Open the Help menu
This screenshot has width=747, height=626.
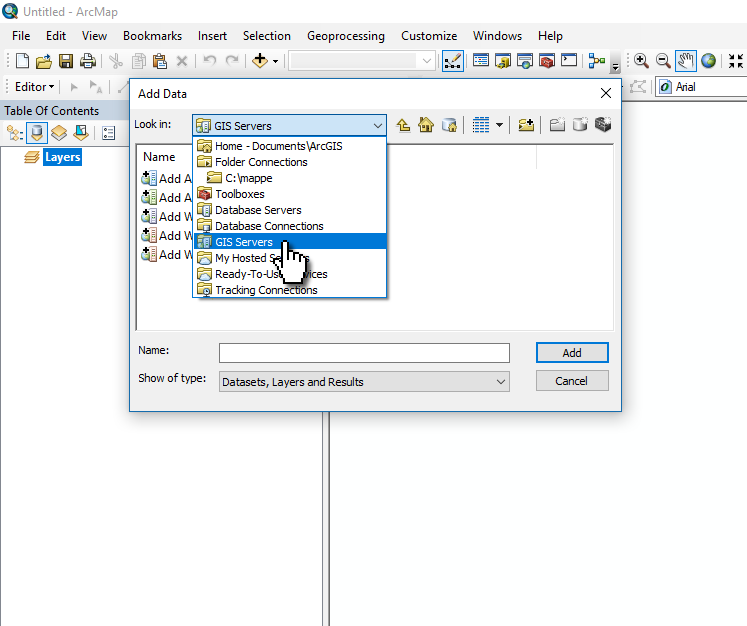click(x=550, y=36)
